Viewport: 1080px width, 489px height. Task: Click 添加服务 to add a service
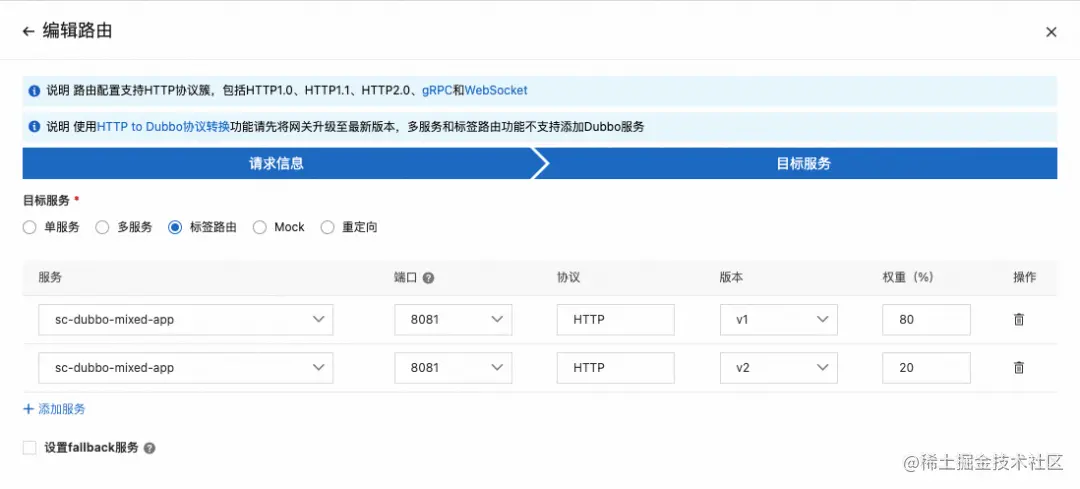click(54, 409)
